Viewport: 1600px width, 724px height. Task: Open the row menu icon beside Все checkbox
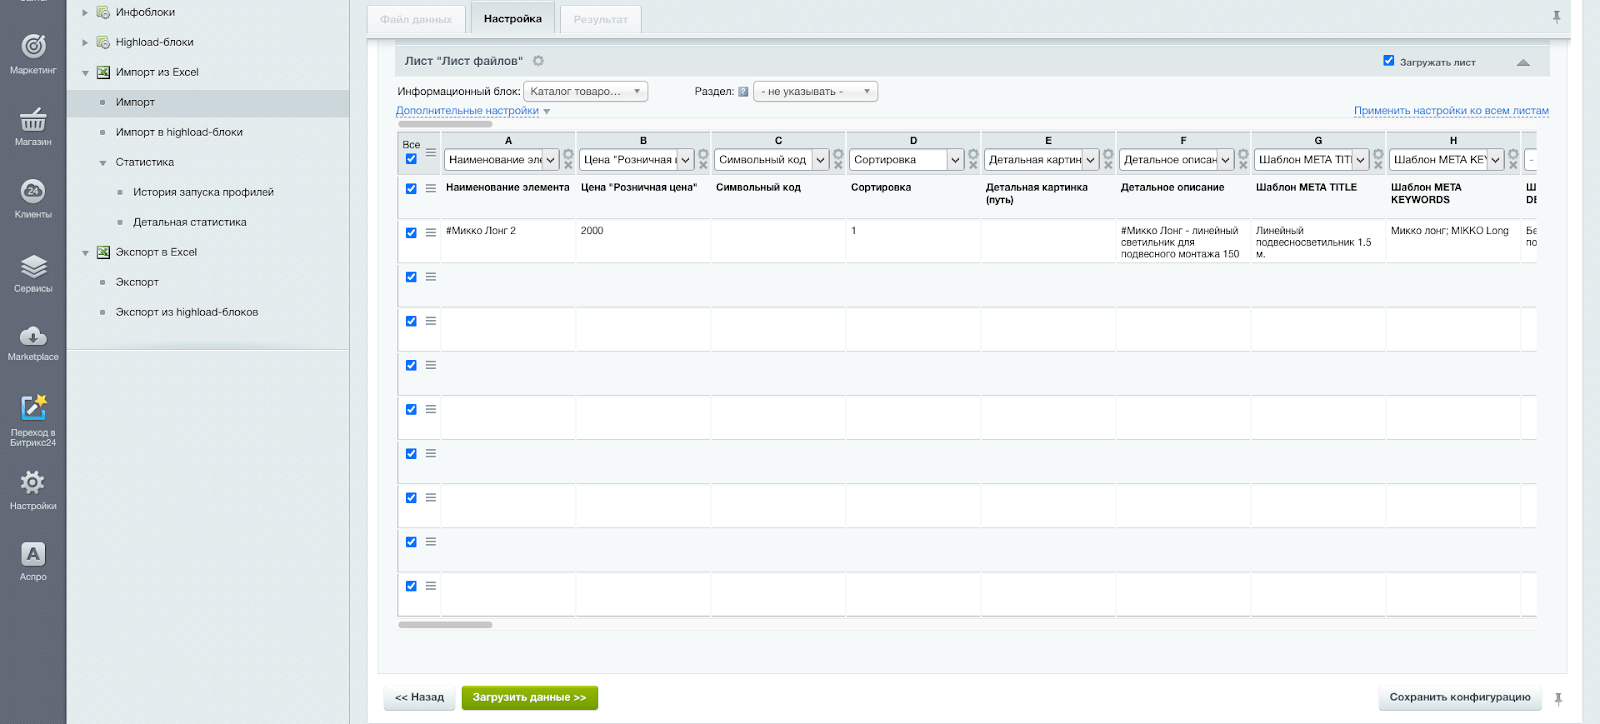pos(431,153)
